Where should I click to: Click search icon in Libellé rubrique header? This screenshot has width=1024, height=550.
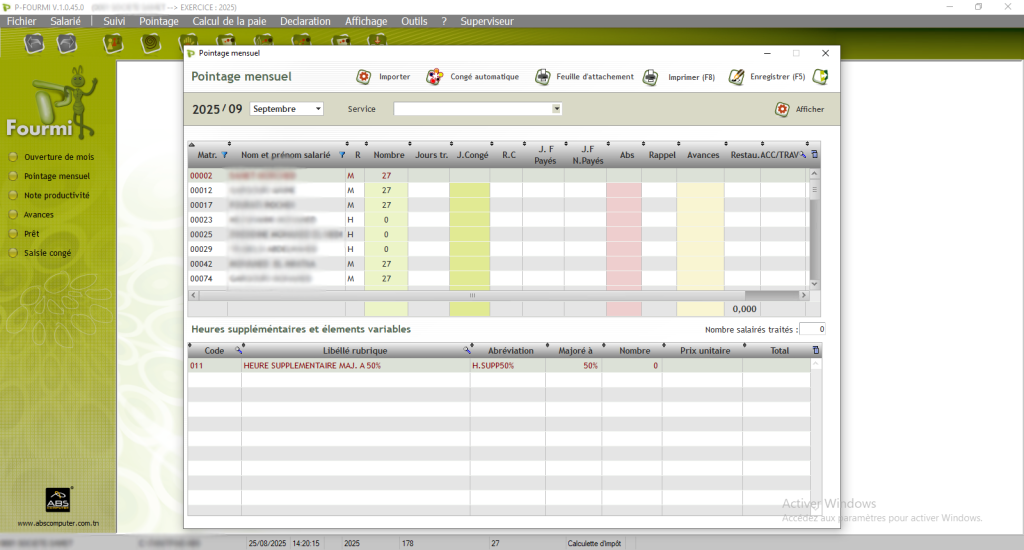(466, 351)
